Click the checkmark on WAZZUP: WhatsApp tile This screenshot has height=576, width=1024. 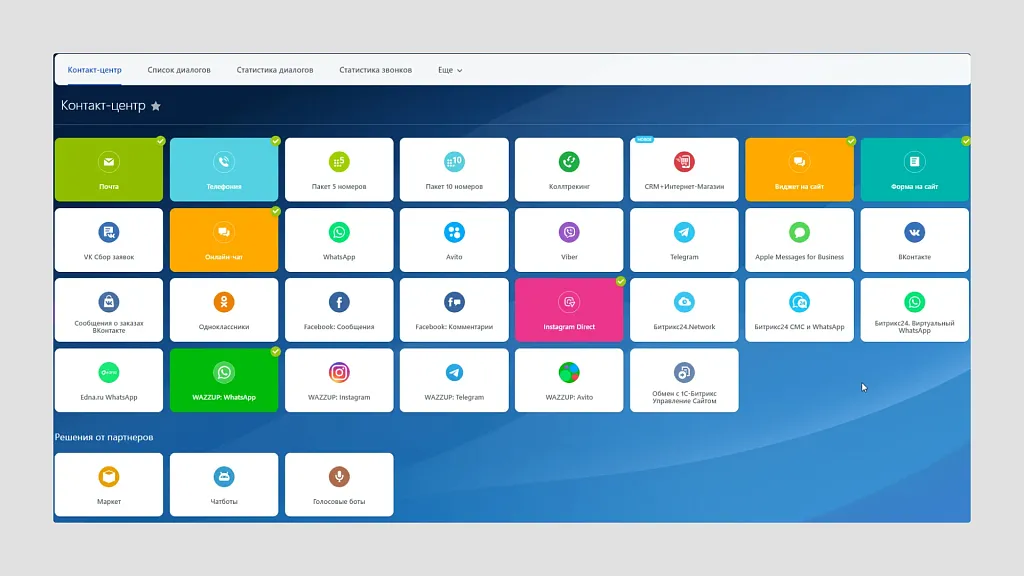[275, 351]
